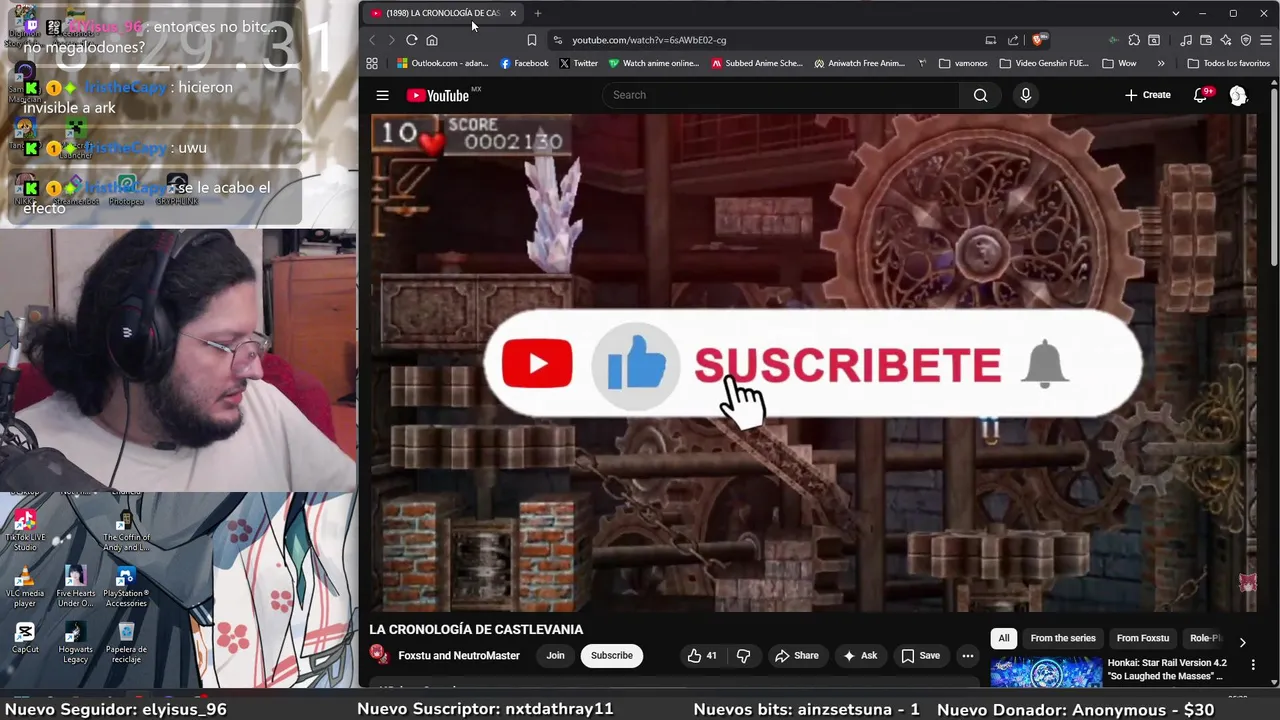Open browser tab search dropdown arrow
1280x720 pixels.
(1176, 13)
